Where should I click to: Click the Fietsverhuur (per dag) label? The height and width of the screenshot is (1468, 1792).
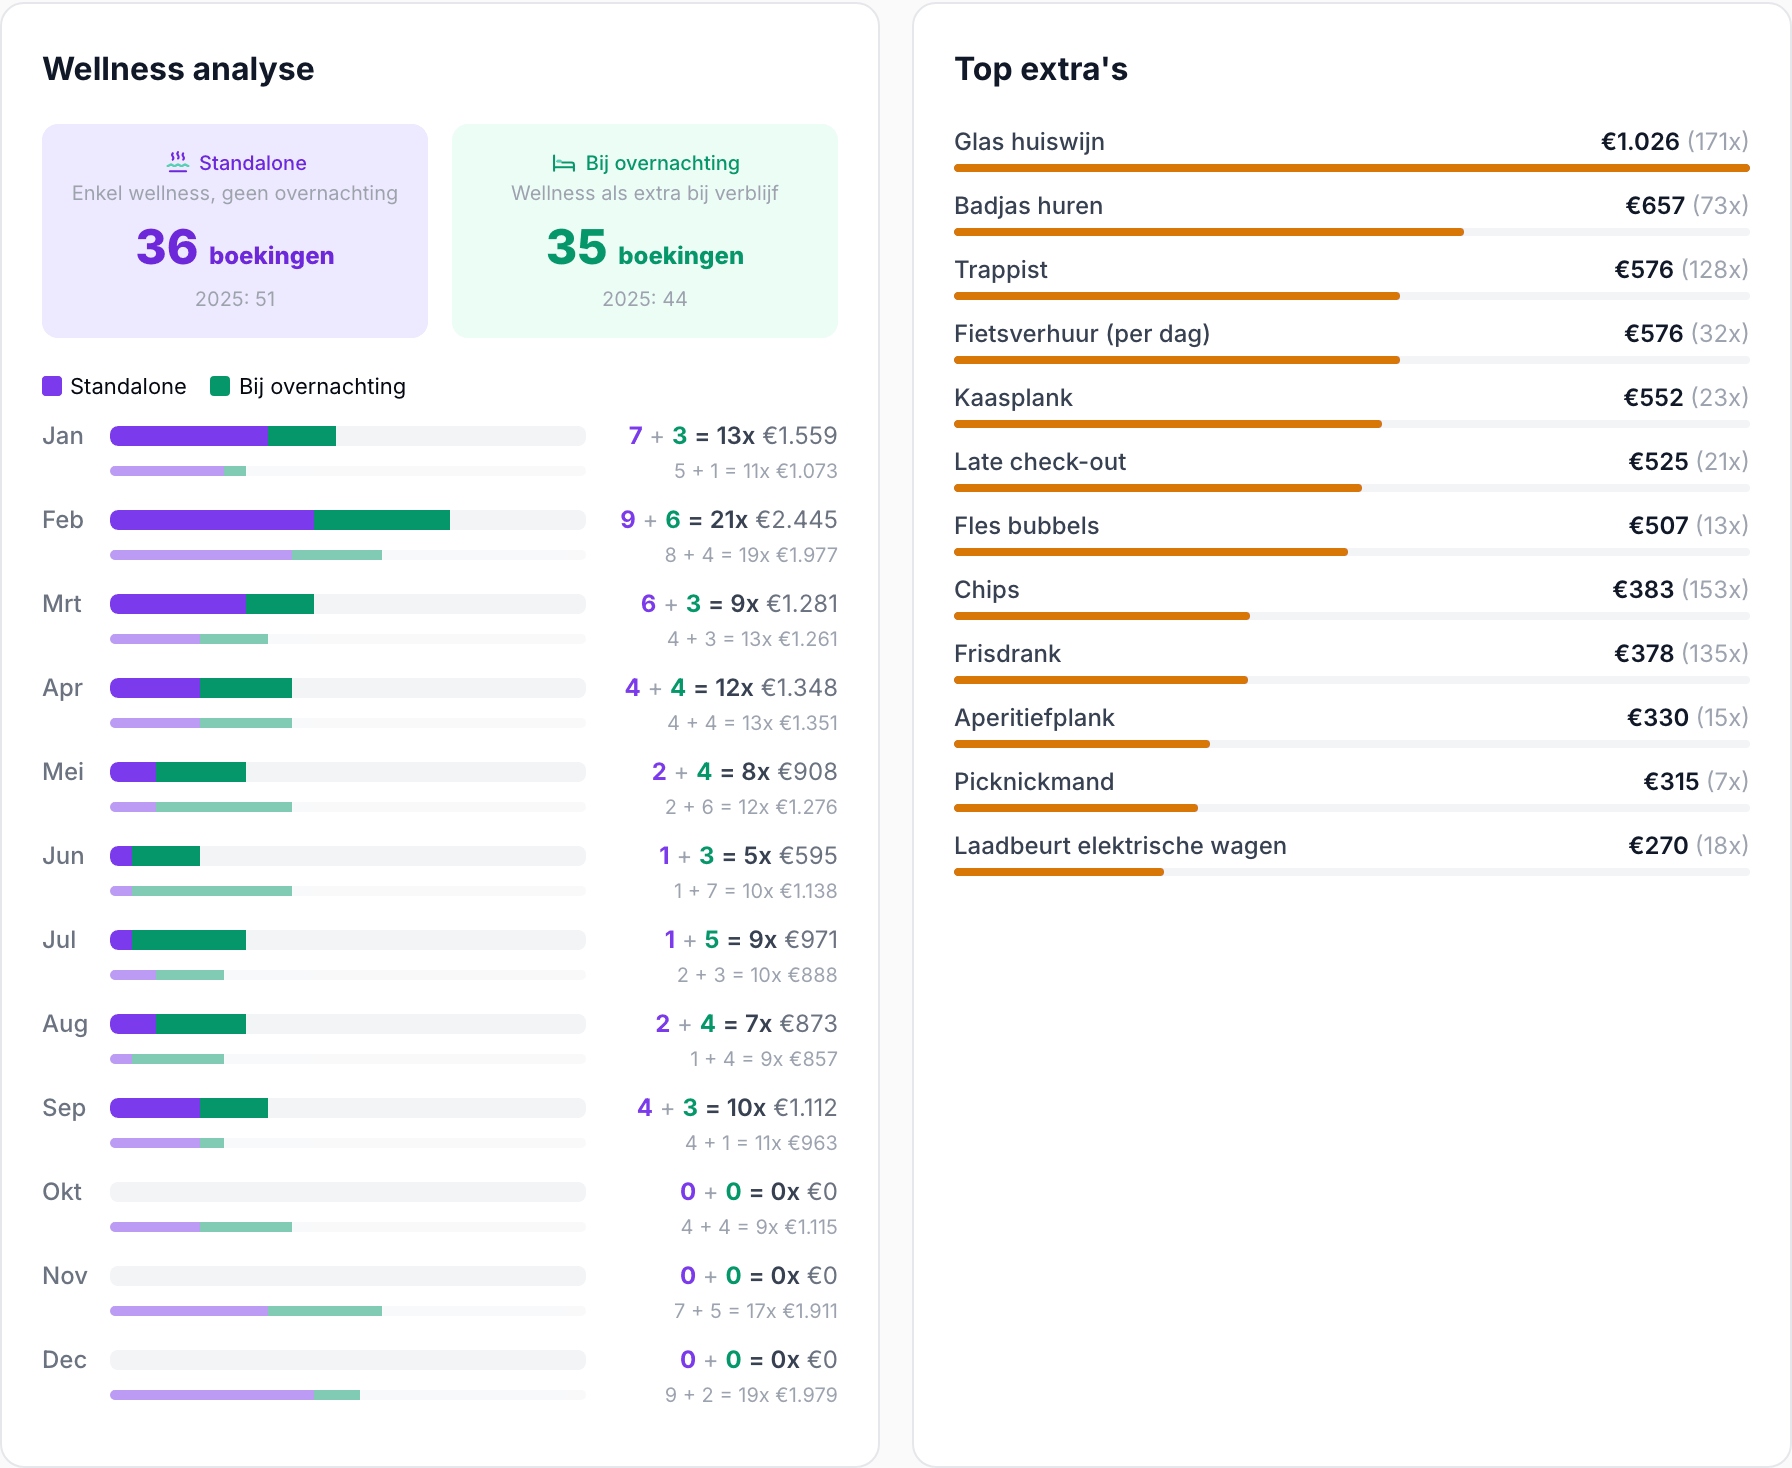pos(1082,333)
